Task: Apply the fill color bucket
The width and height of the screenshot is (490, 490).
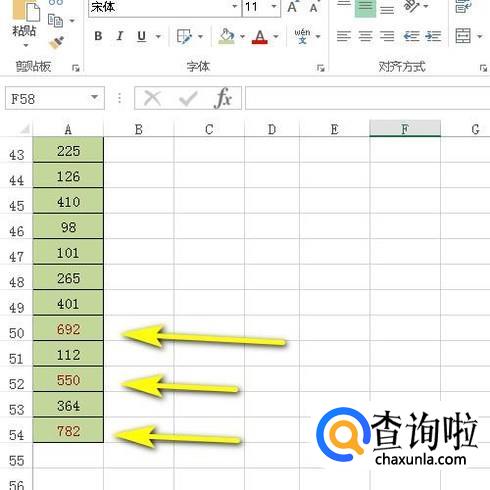Action: tap(226, 36)
